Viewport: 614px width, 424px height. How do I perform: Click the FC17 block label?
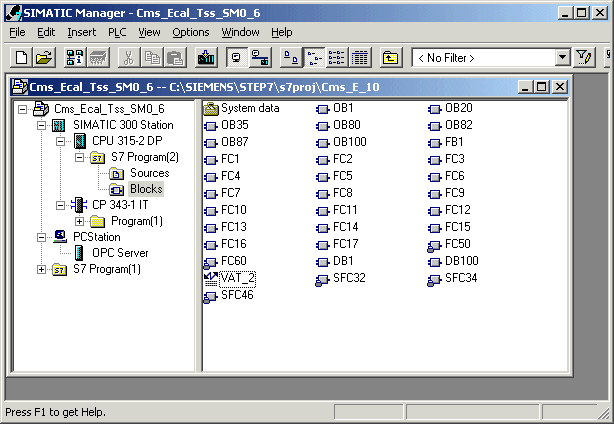(346, 244)
